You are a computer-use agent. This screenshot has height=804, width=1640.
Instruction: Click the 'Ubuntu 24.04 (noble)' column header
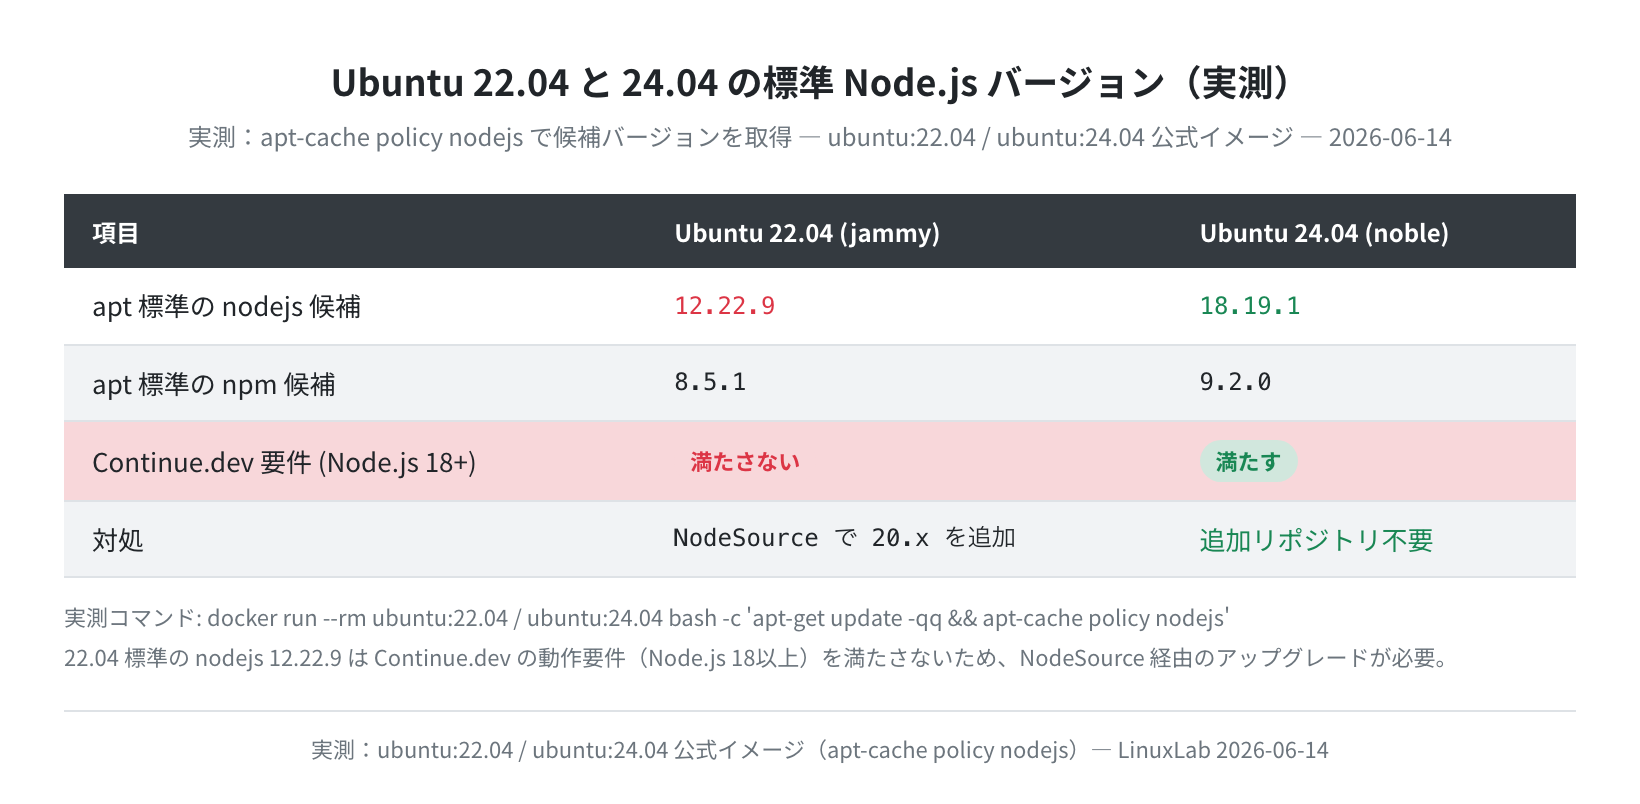(x=1324, y=233)
